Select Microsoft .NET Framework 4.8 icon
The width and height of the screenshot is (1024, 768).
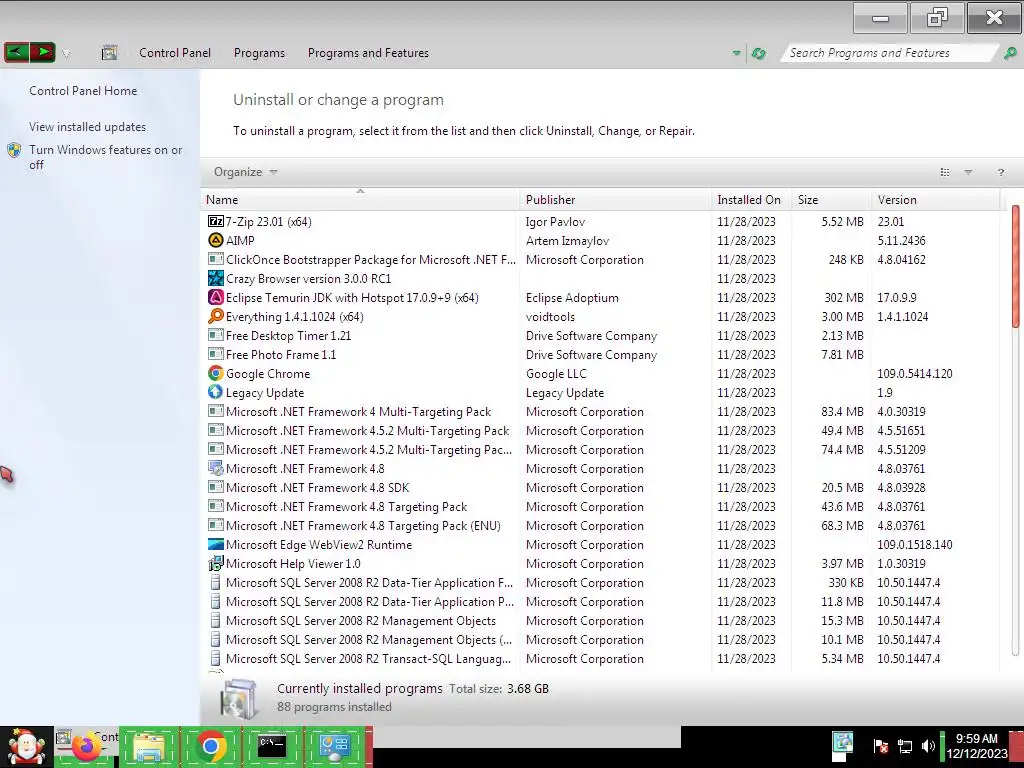pos(216,468)
